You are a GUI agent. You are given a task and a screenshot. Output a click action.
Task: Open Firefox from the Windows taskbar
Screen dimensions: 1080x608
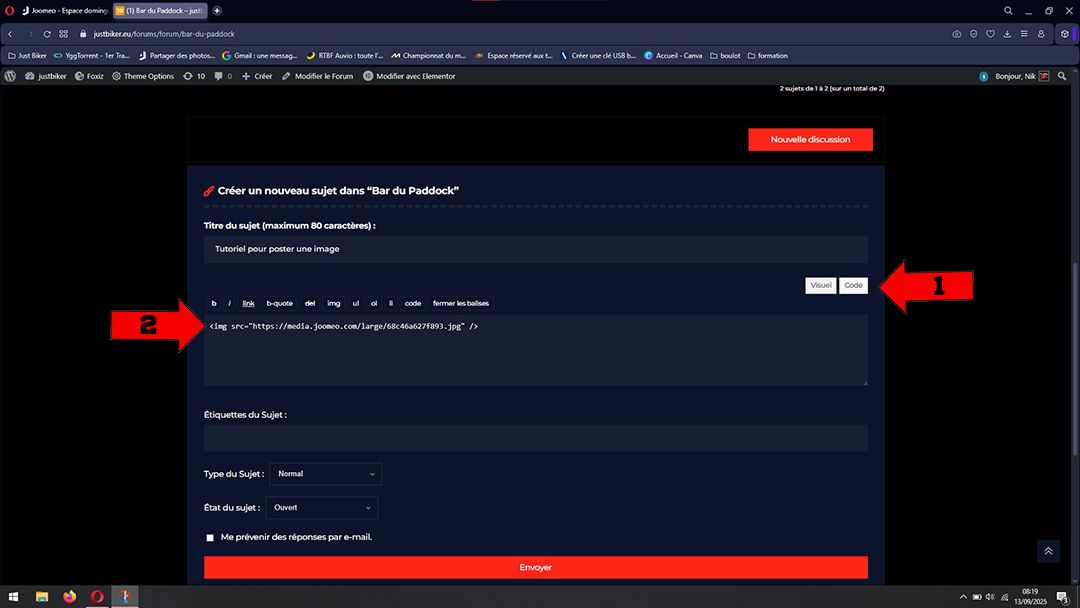coord(69,596)
